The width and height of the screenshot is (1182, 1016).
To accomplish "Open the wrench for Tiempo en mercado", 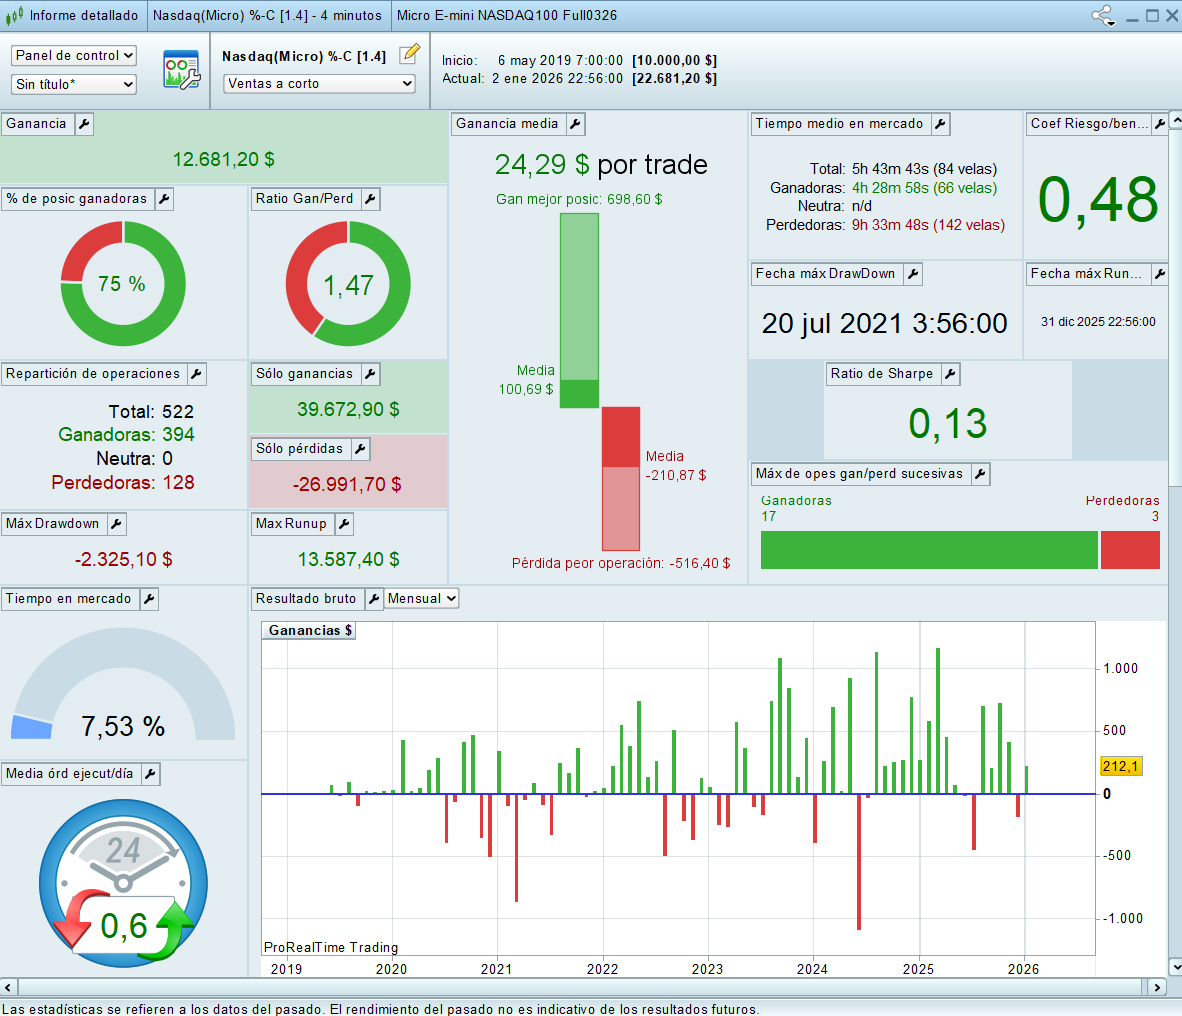I will [x=148, y=599].
